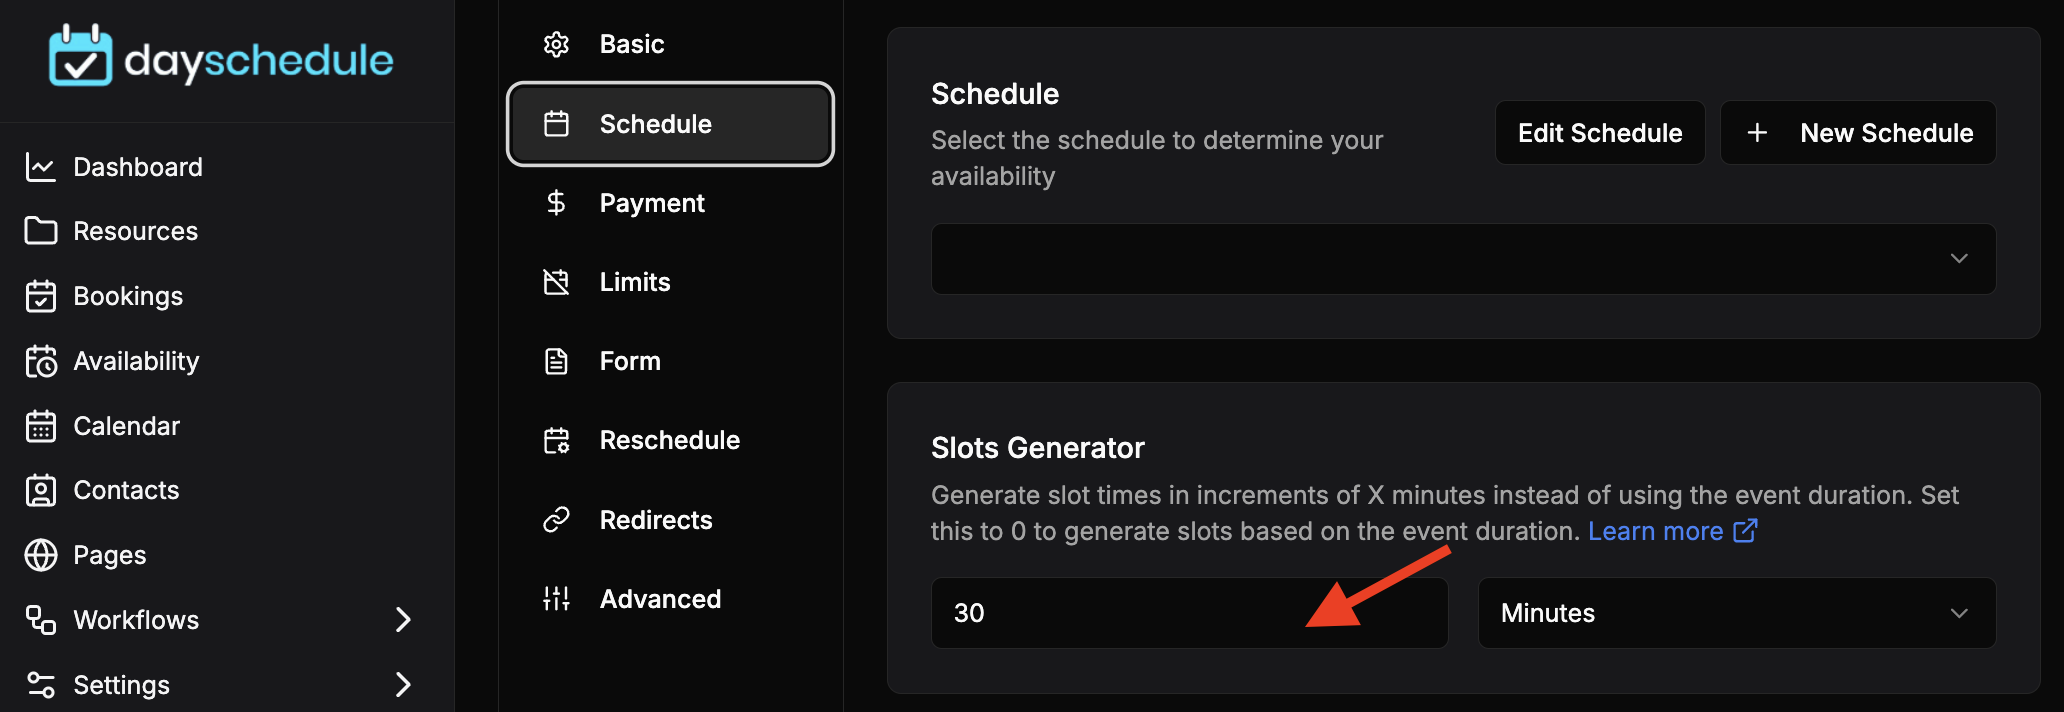
Task: Expand the Workflows submenu chevron
Action: [403, 620]
